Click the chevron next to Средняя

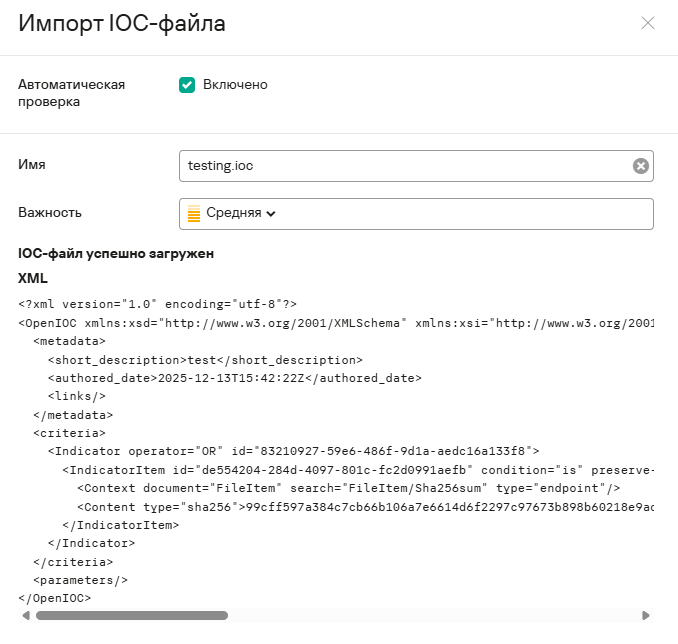click(x=271, y=213)
